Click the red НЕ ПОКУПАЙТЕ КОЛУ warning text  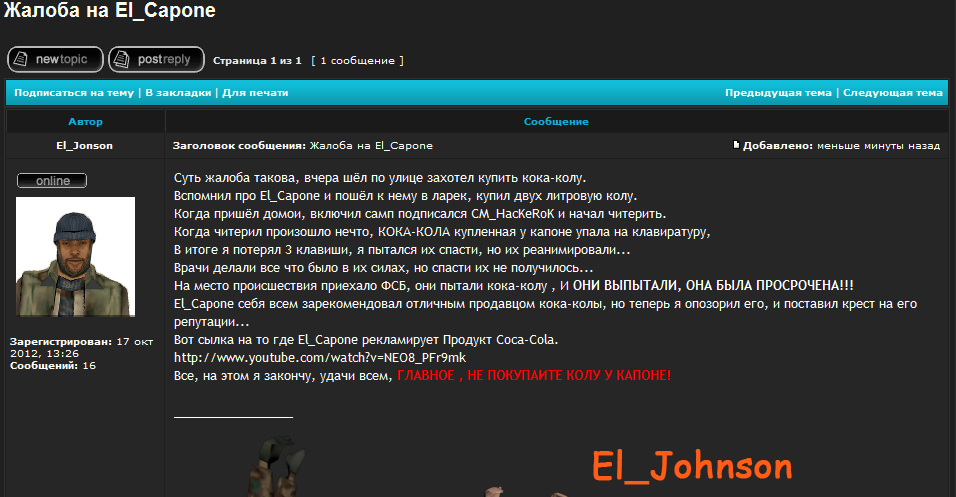[x=534, y=375]
